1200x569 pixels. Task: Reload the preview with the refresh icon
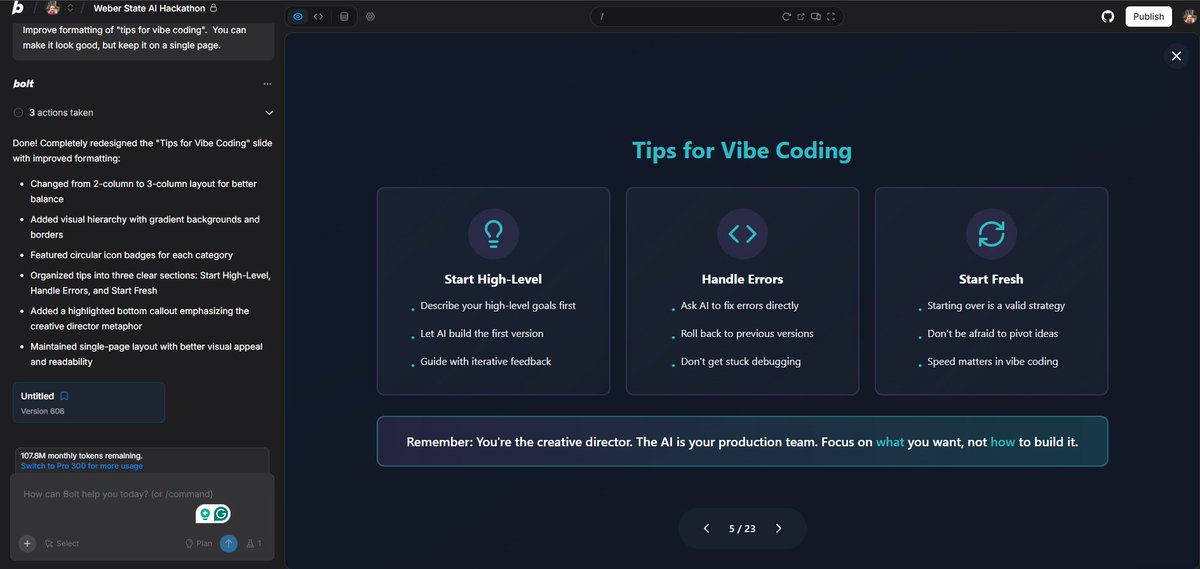pyautogui.click(x=787, y=16)
